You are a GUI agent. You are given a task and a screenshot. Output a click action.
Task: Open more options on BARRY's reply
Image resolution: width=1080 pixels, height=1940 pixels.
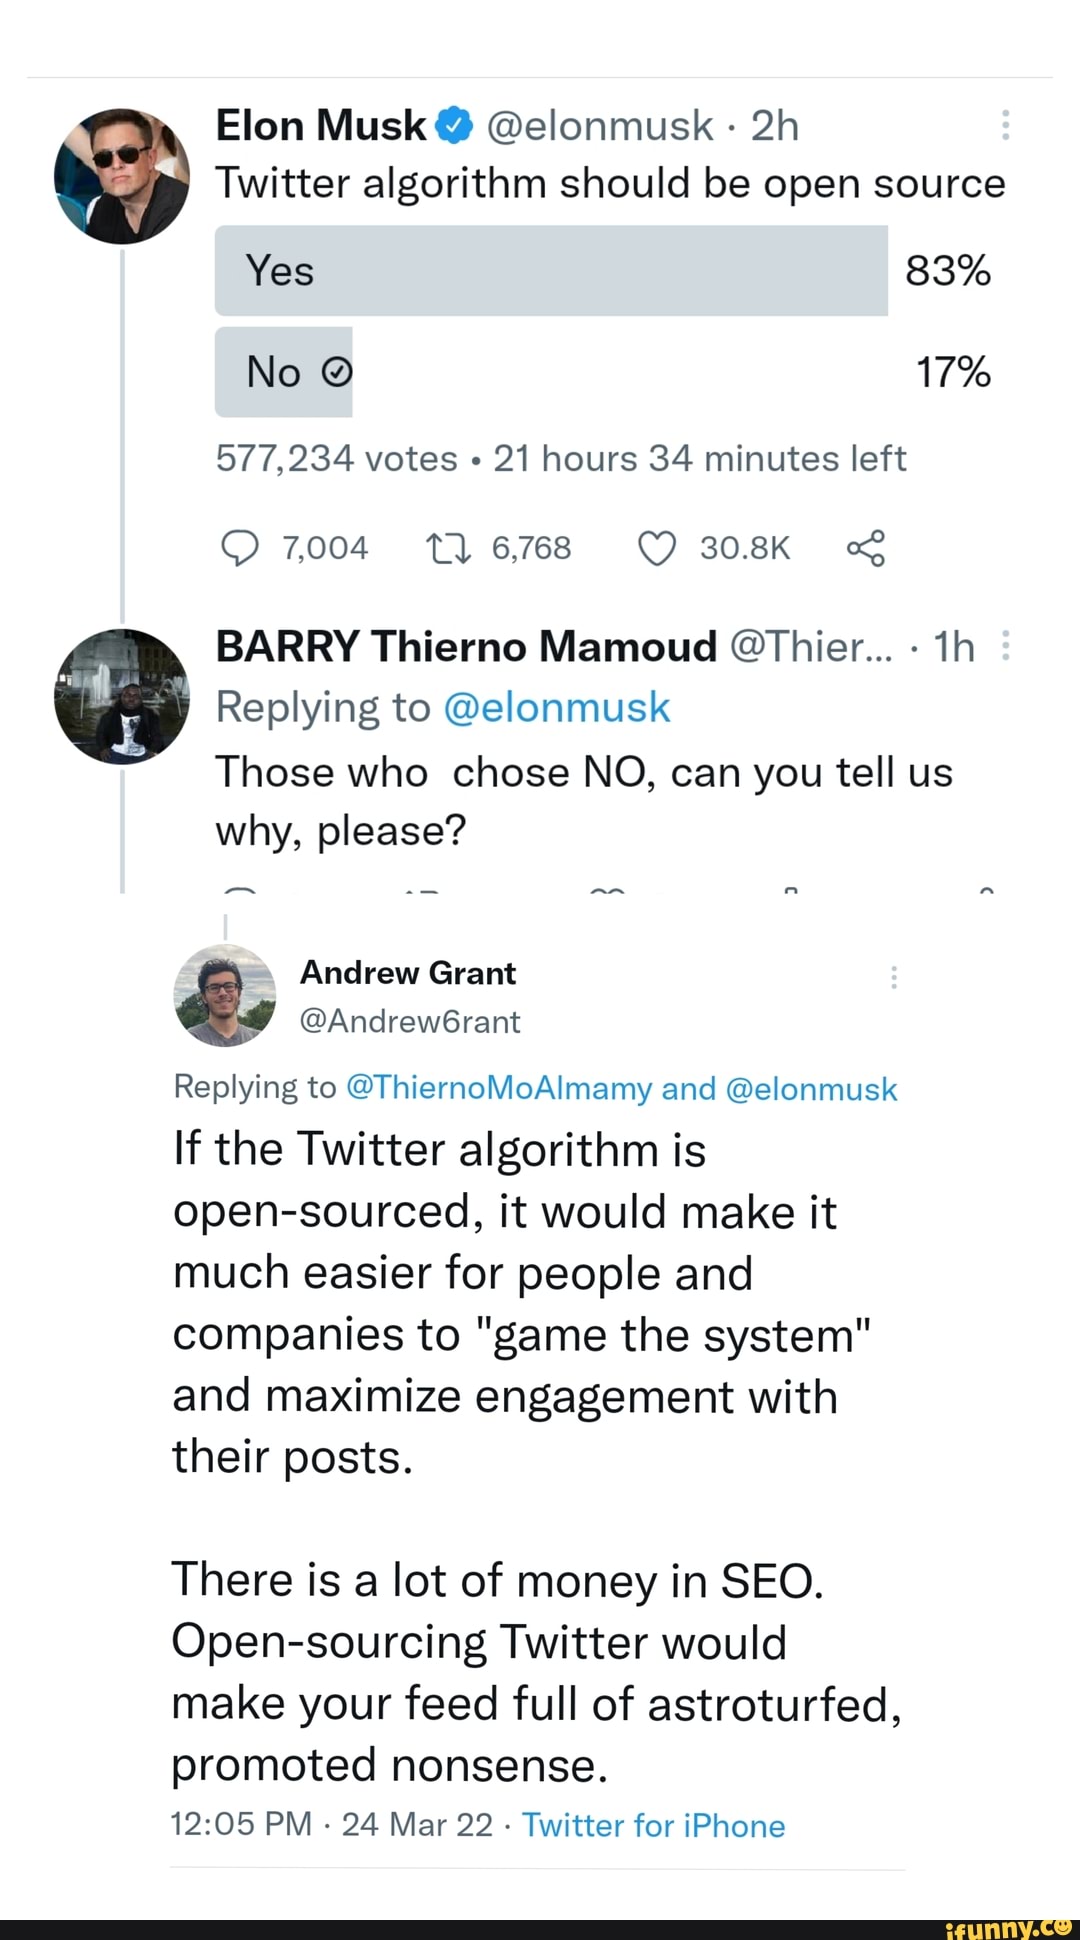click(x=1004, y=646)
